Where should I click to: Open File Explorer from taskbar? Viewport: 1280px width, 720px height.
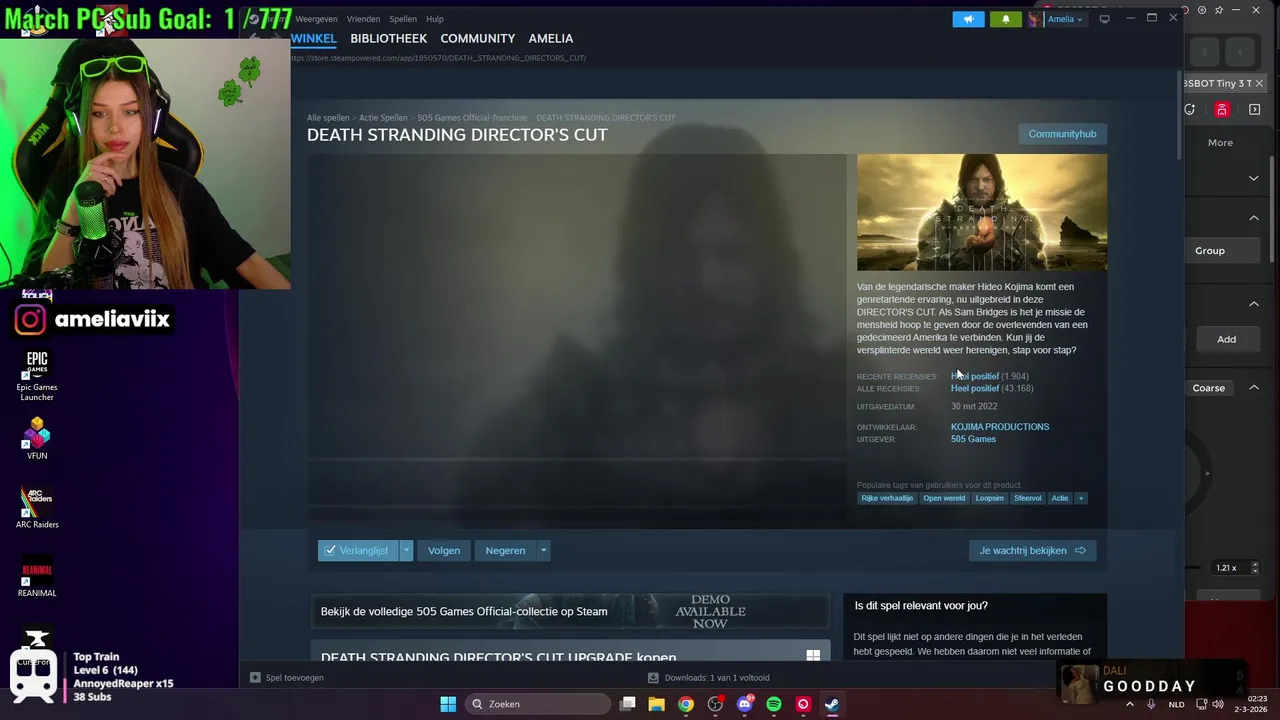pos(656,704)
